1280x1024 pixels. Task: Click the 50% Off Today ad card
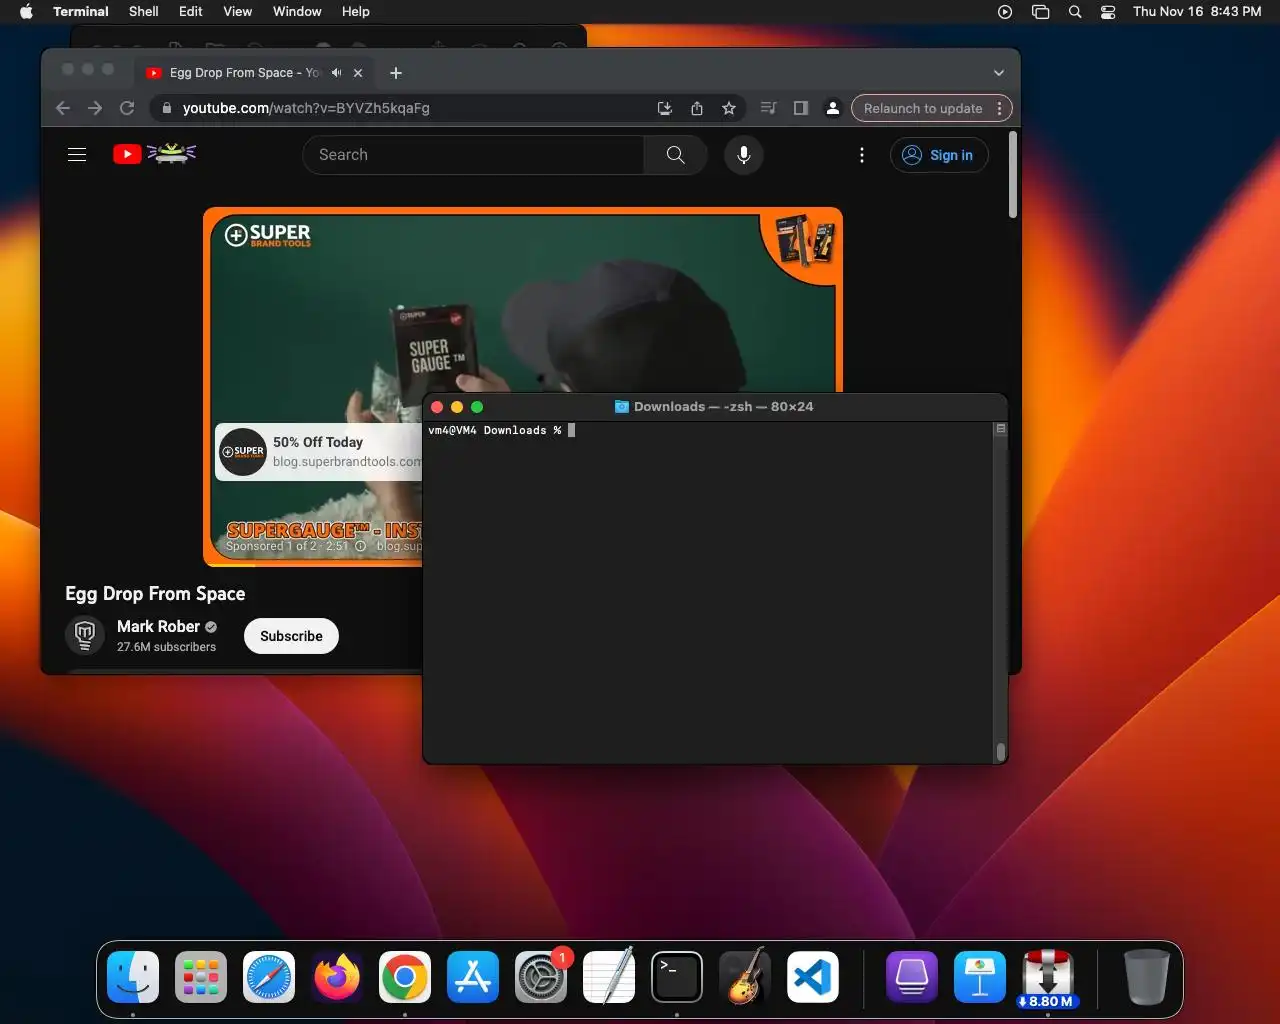tap(320, 452)
